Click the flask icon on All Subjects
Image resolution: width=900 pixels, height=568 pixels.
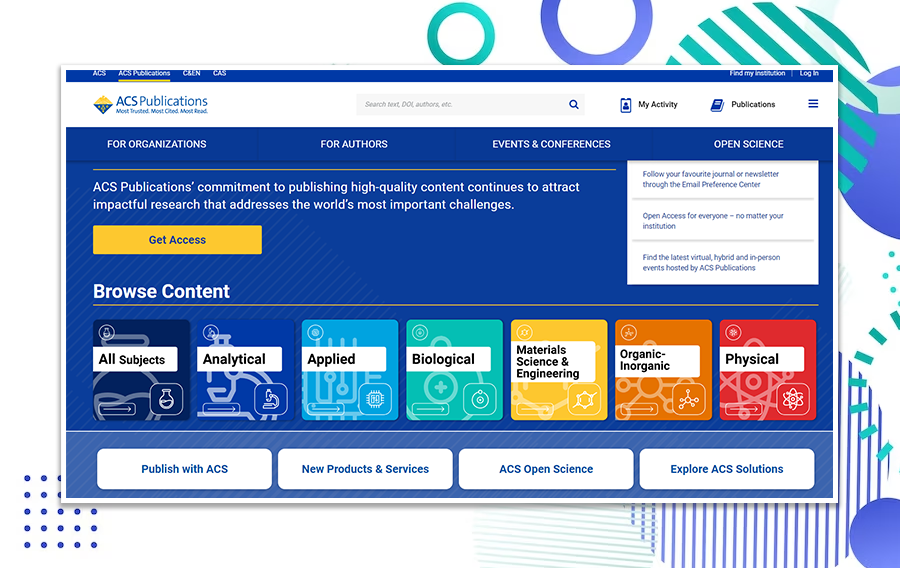(x=167, y=399)
